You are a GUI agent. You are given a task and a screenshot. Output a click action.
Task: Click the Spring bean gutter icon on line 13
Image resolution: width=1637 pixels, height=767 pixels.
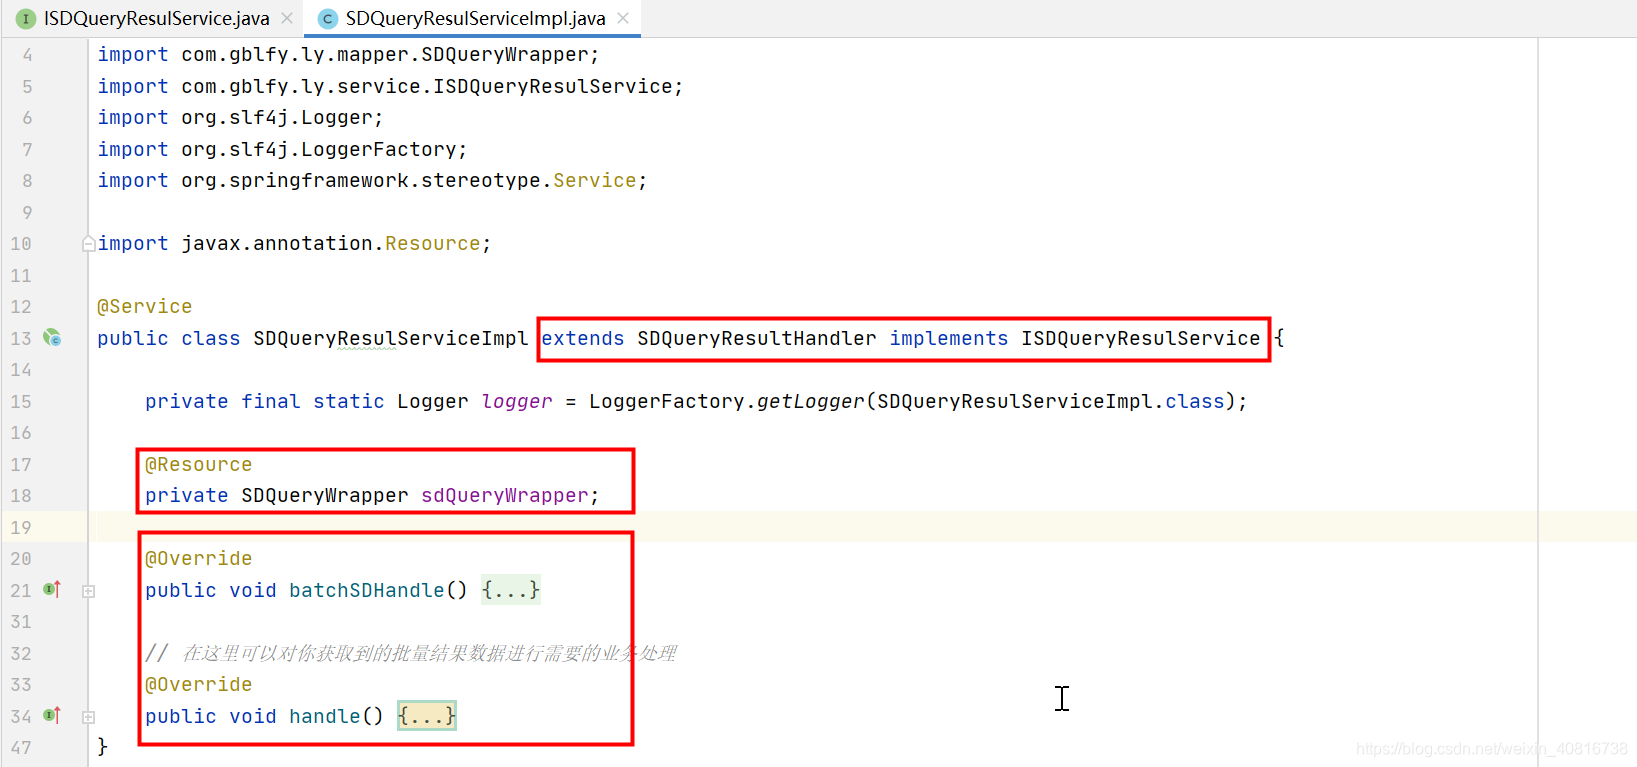(52, 338)
